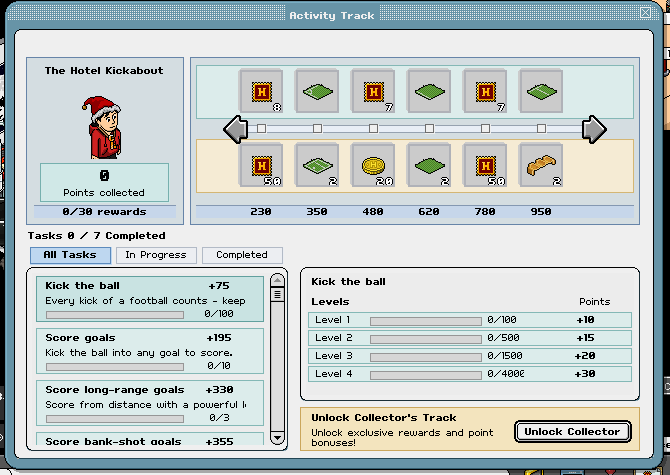Select the Kick the ball task
670x475 pixels.
pyautogui.click(x=150, y=299)
